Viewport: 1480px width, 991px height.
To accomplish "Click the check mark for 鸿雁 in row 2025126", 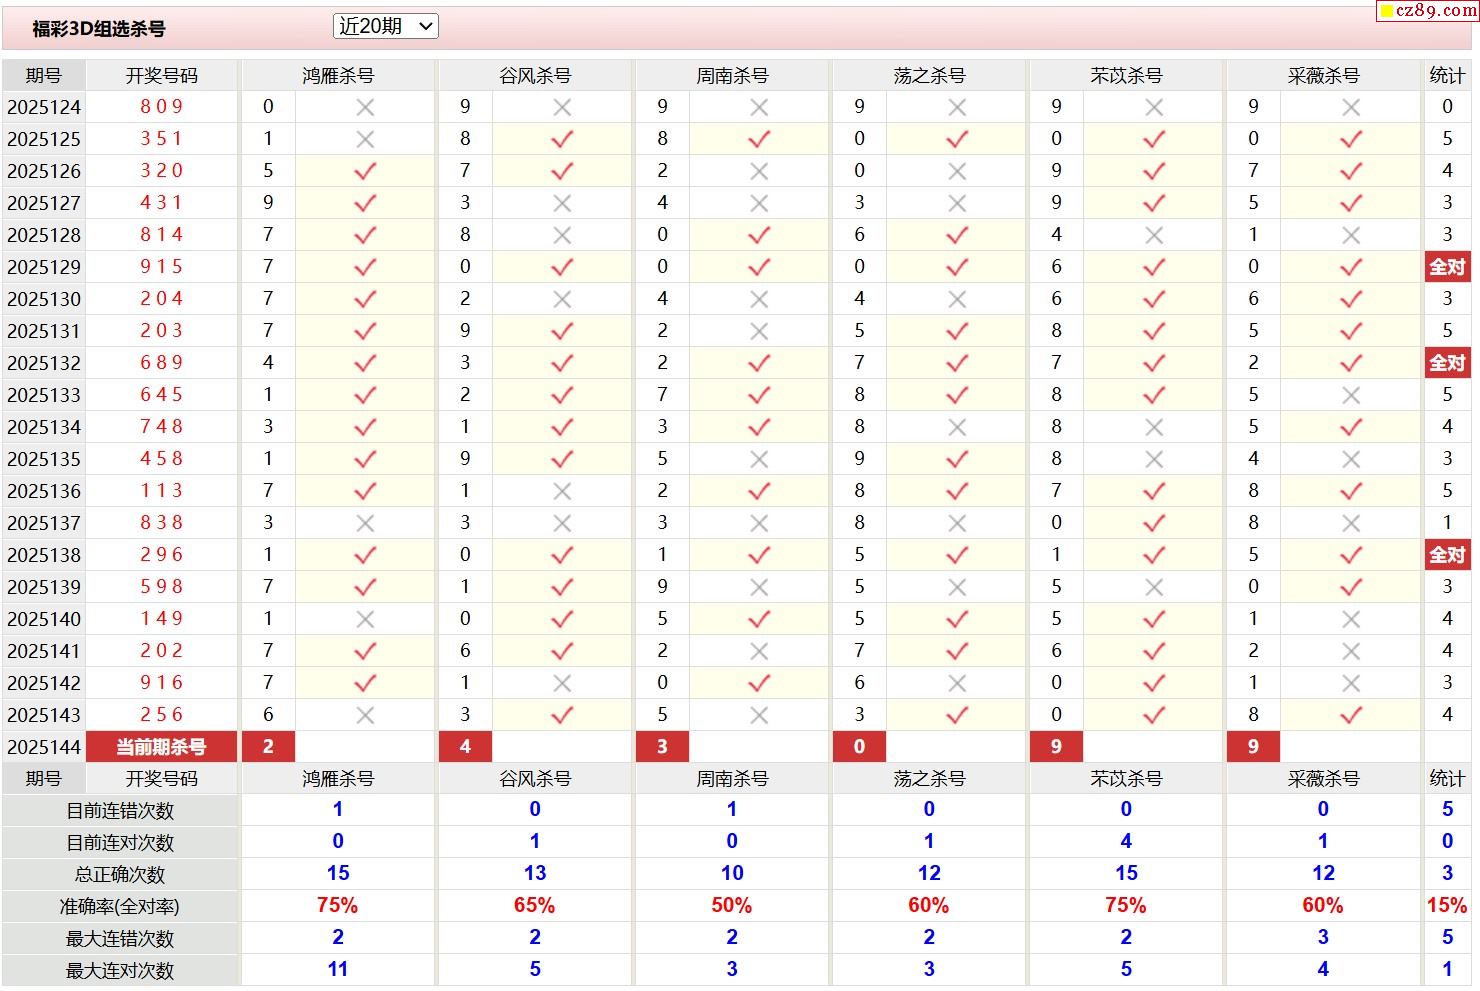I will coord(365,171).
